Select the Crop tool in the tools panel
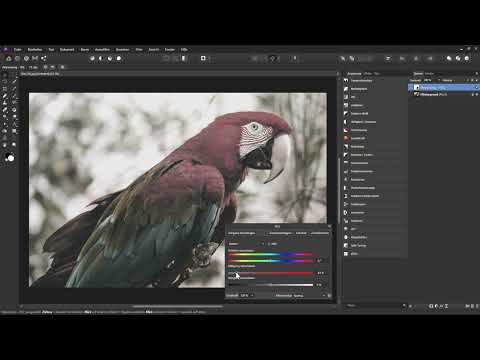 click(5, 89)
